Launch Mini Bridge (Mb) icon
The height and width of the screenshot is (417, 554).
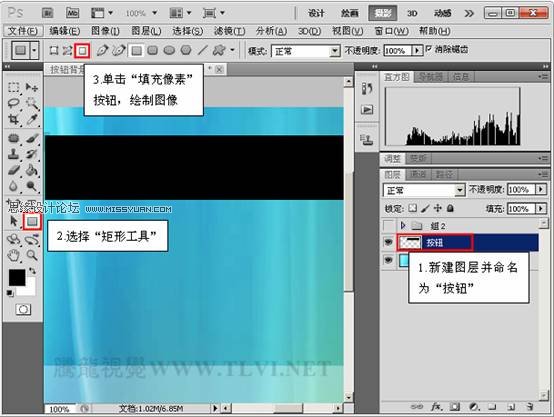72,13
